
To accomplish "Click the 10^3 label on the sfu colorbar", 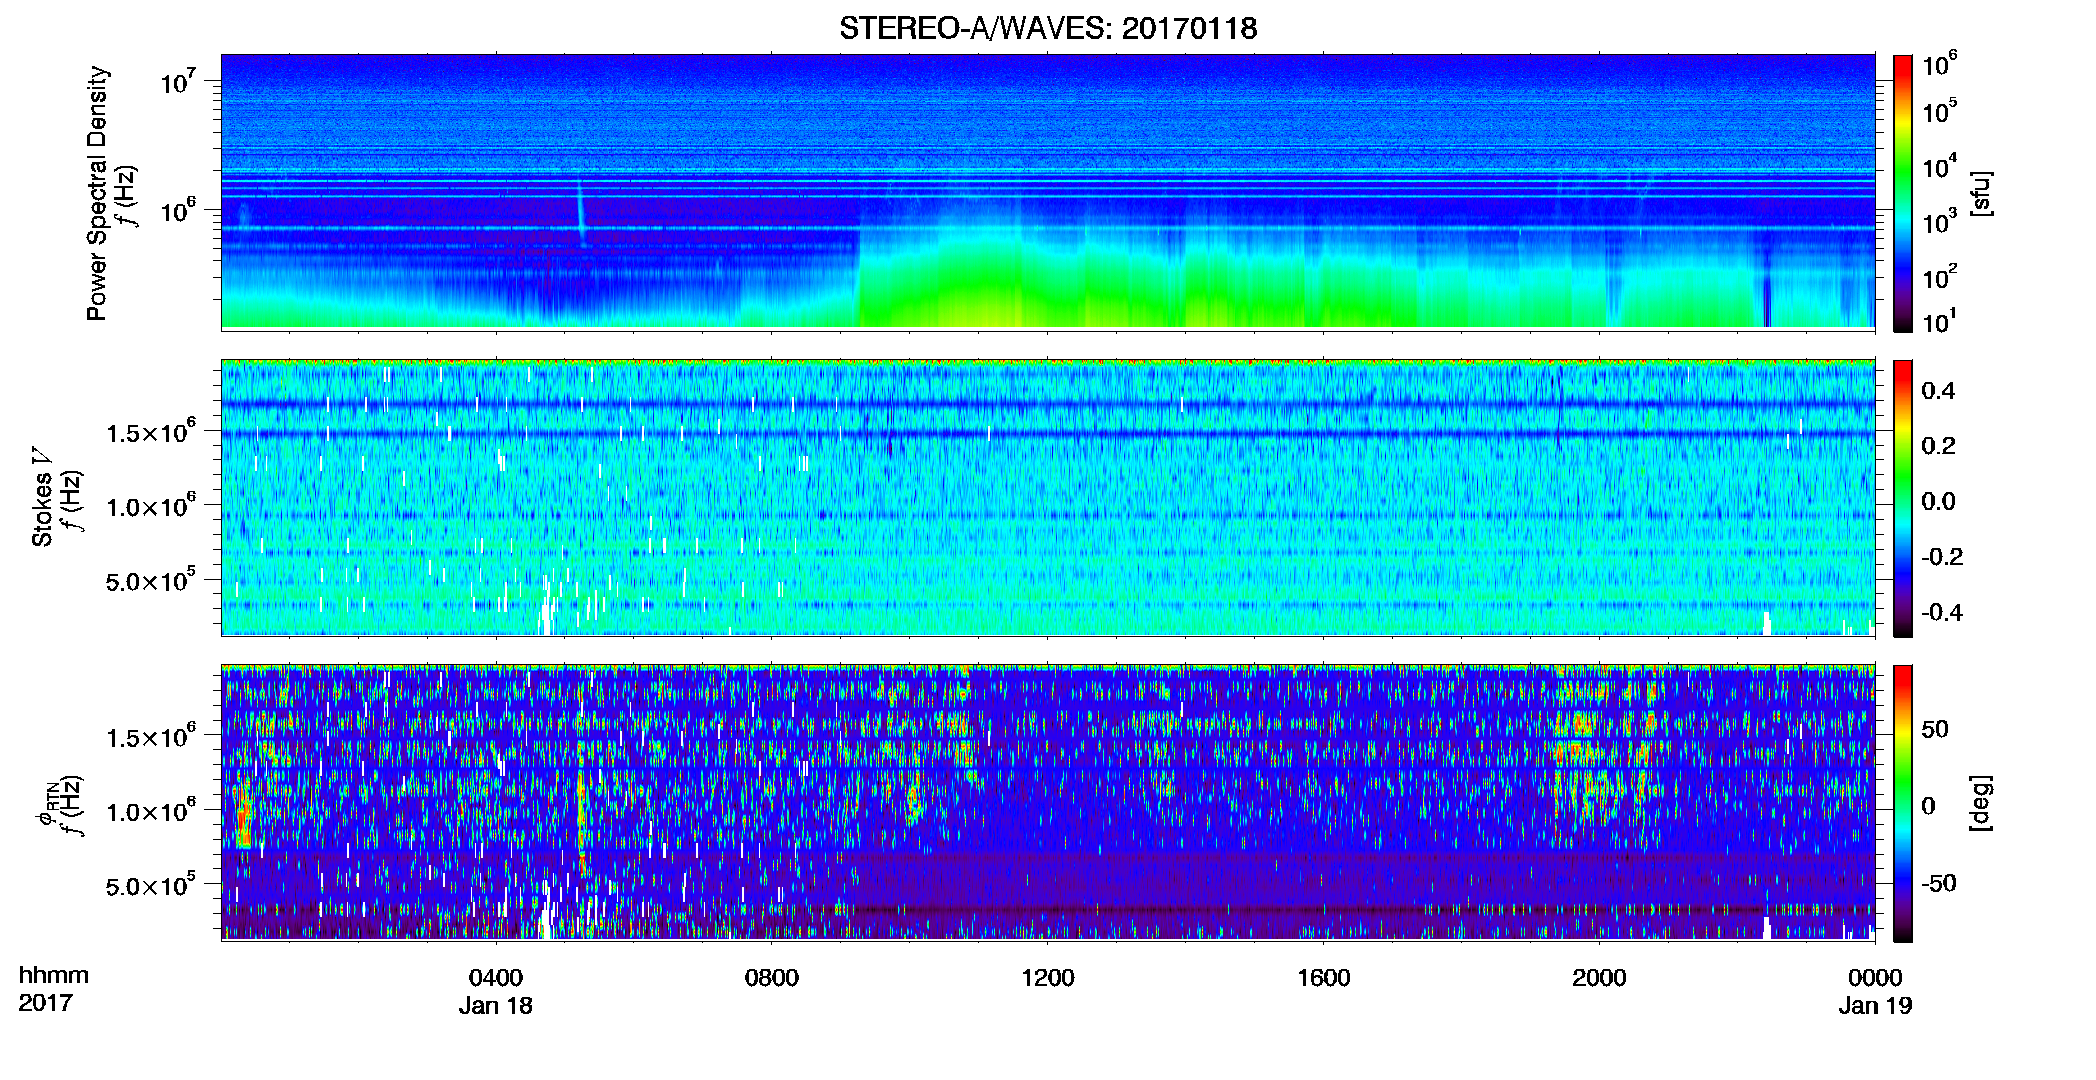I will (x=1940, y=221).
